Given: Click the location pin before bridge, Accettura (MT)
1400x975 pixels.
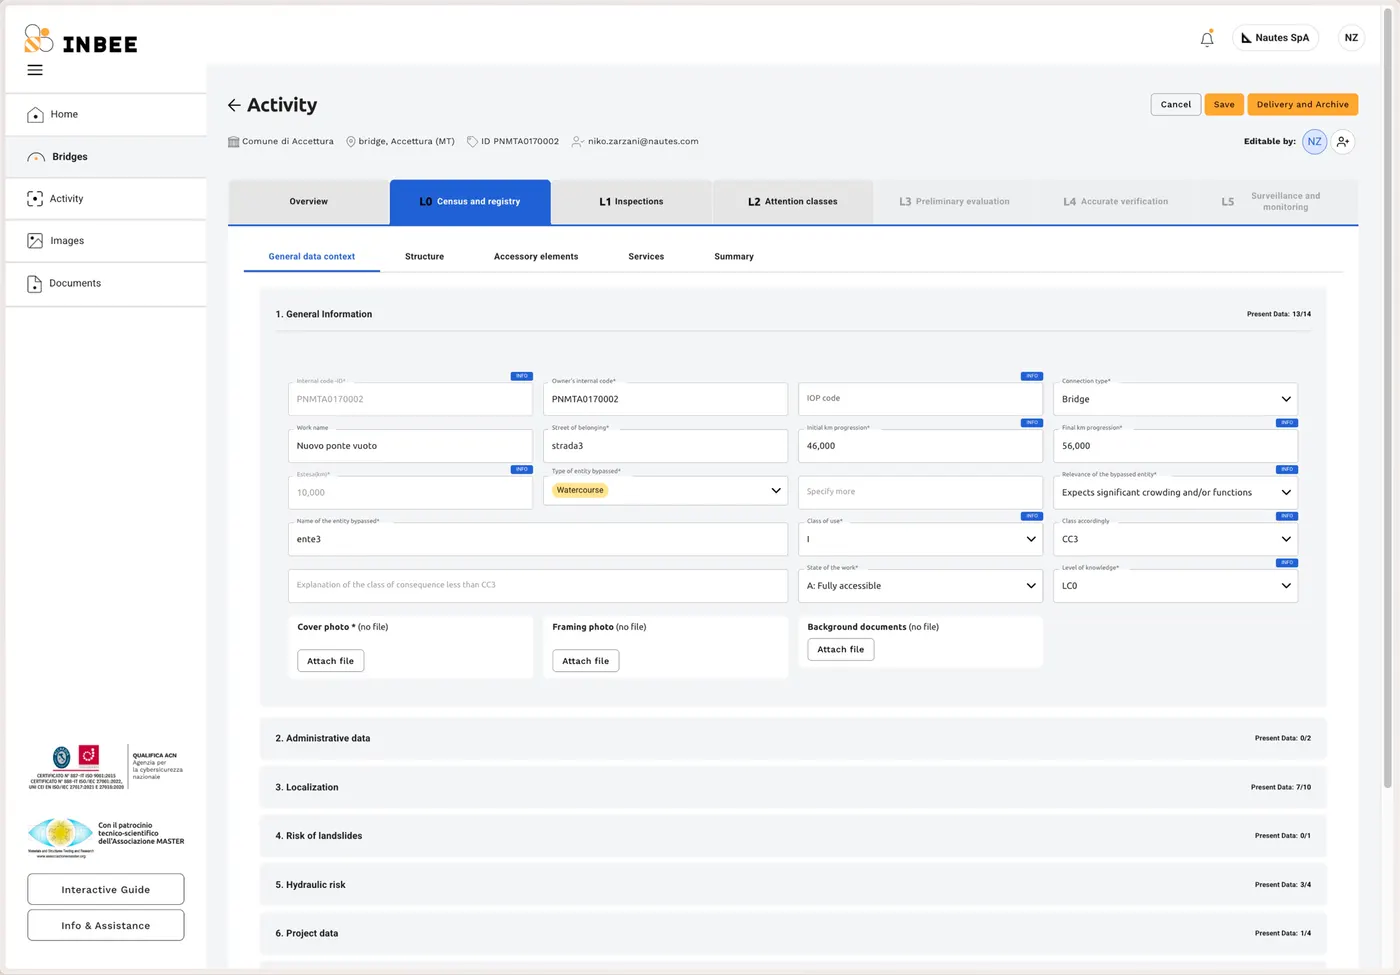Looking at the screenshot, I should pyautogui.click(x=351, y=142).
